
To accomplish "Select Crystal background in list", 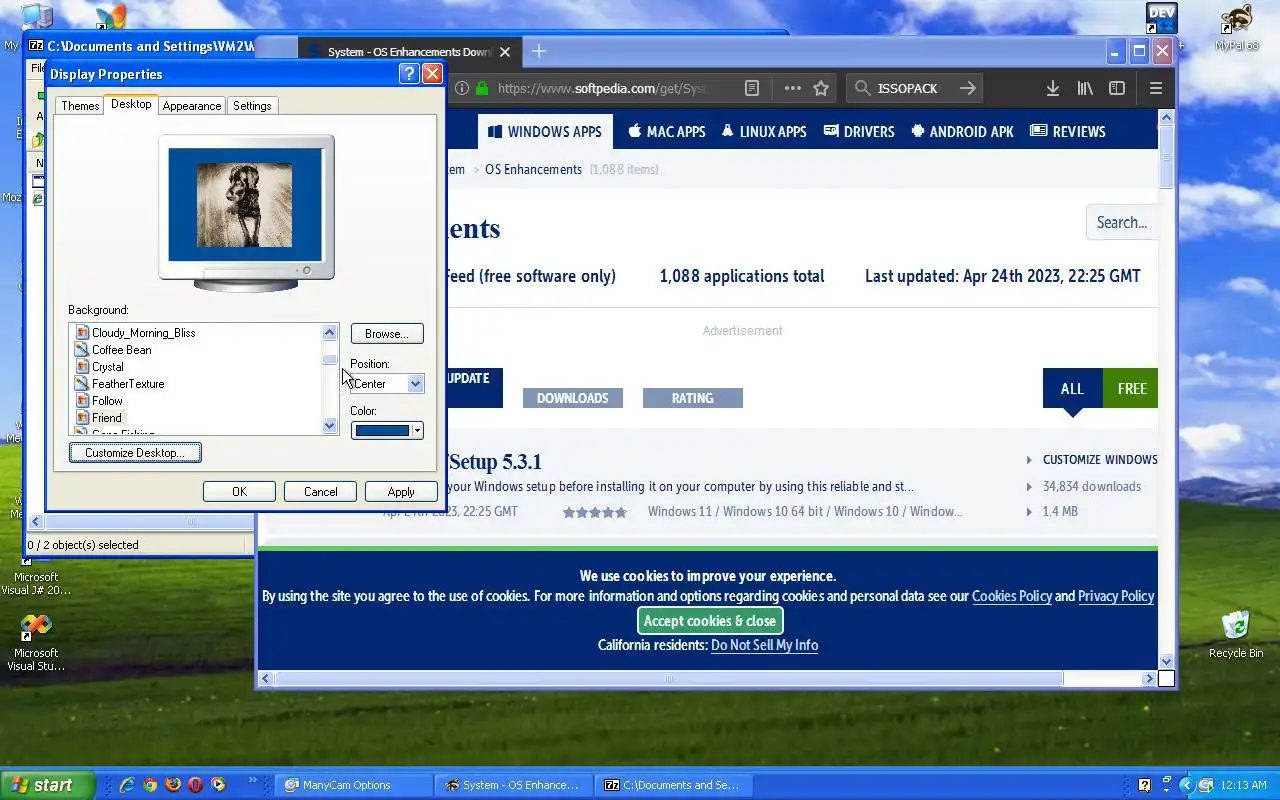I will (x=108, y=367).
